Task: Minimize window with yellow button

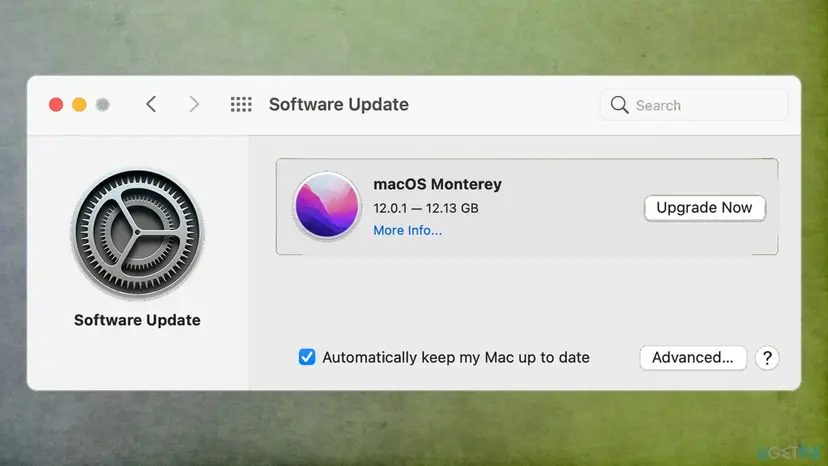Action: tap(79, 105)
